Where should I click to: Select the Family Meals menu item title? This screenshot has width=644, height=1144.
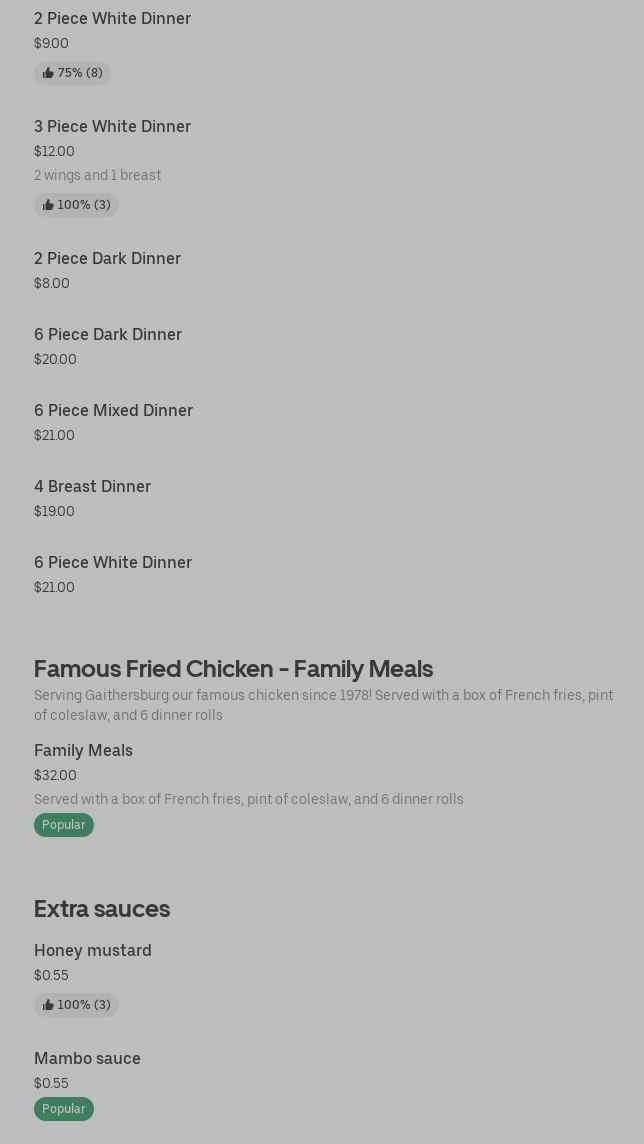point(83,750)
